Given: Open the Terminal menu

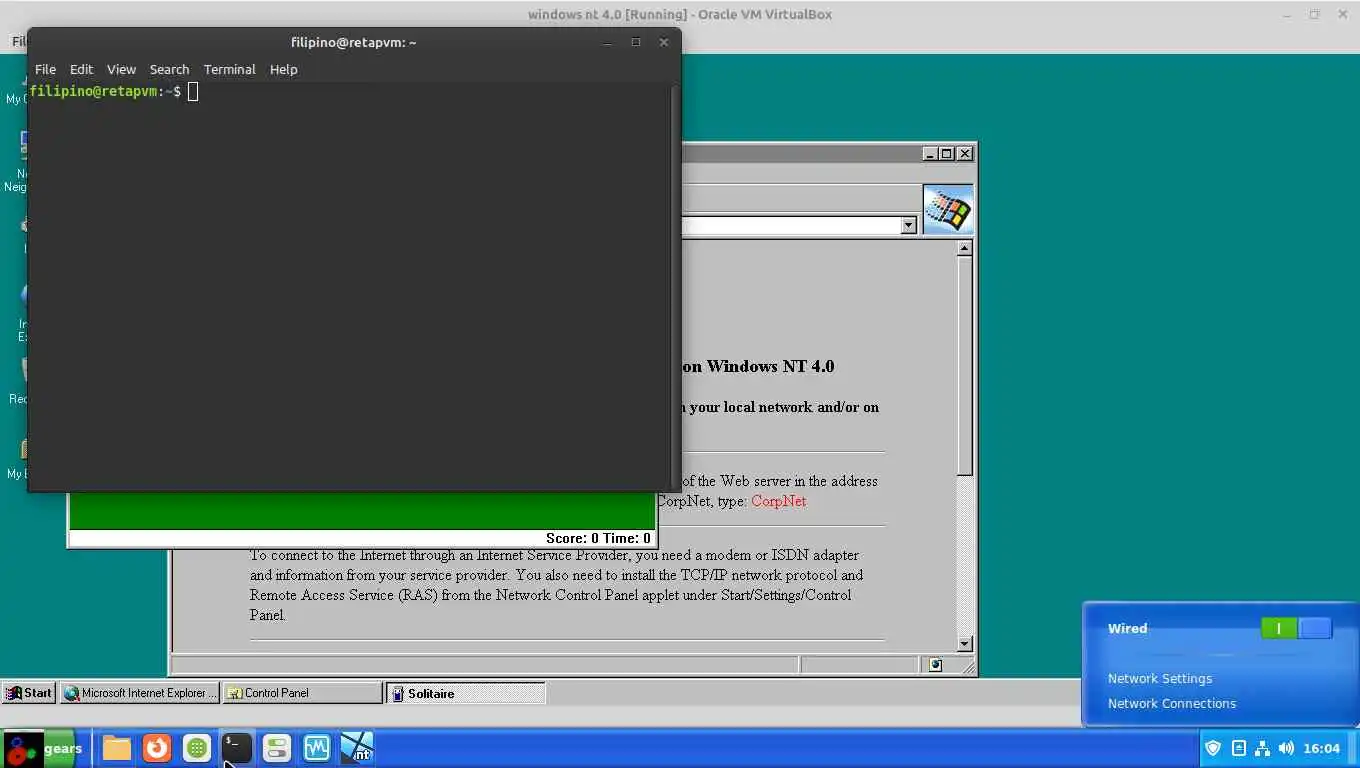Looking at the screenshot, I should tap(229, 69).
